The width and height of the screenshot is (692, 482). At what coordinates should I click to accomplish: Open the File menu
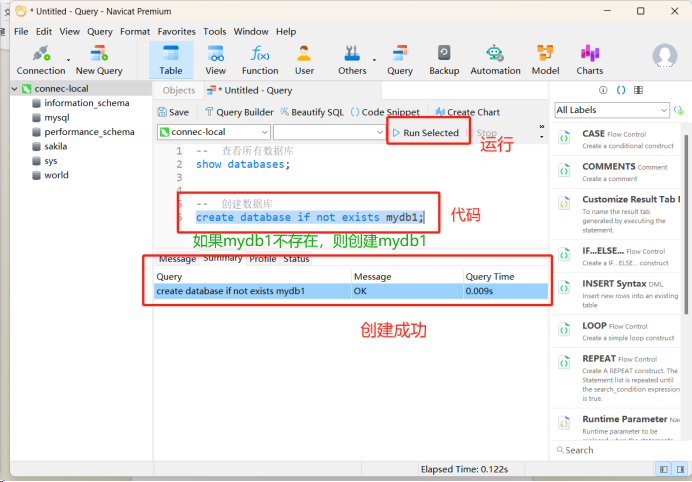[21, 32]
